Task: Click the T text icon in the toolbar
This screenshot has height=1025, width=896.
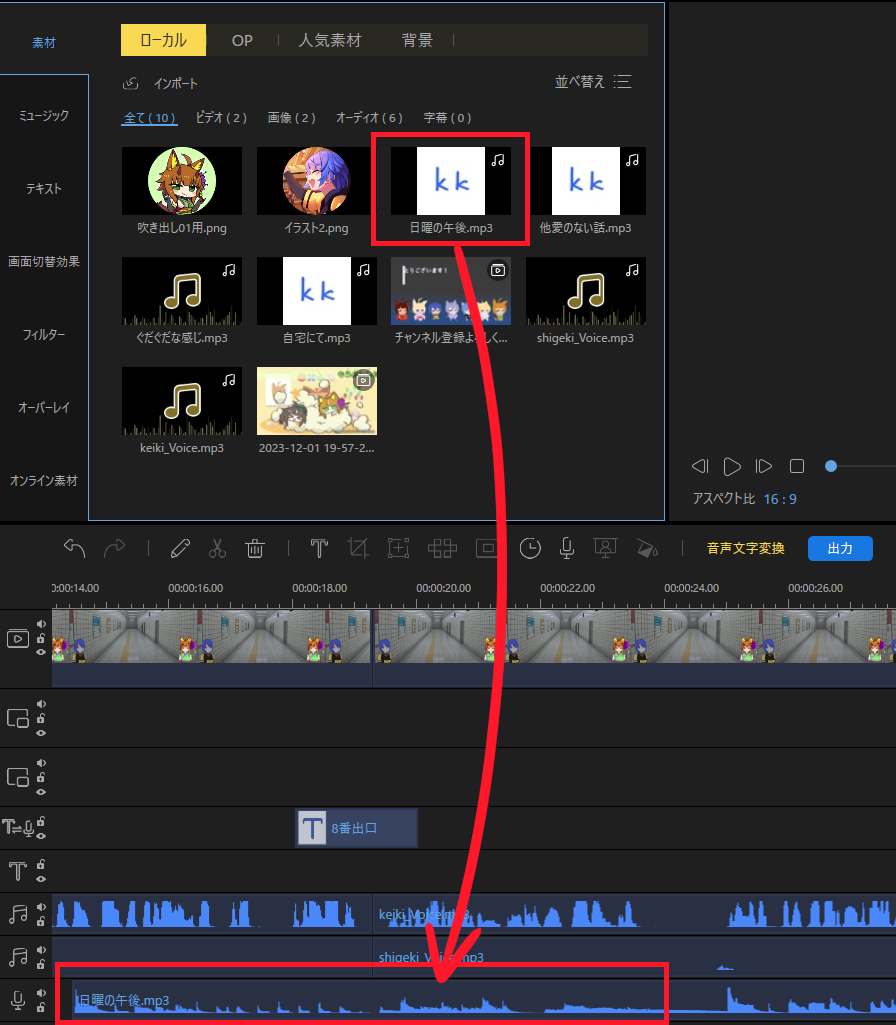Action: tap(319, 548)
